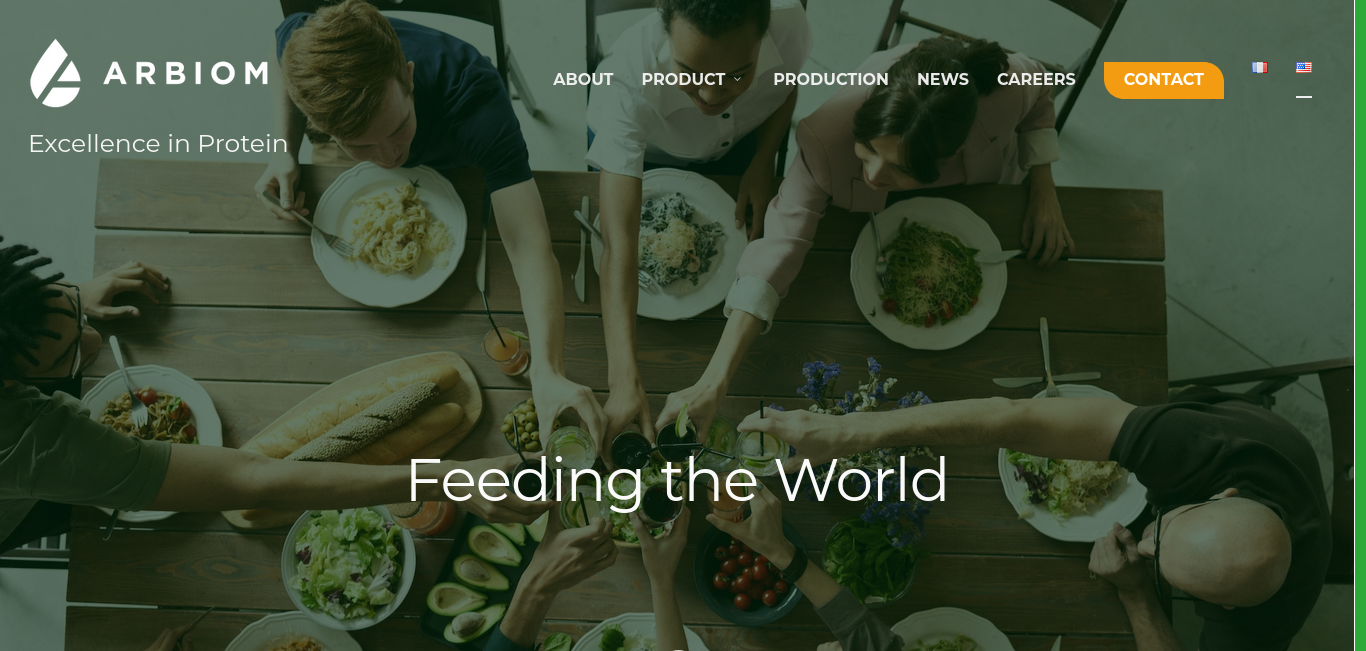The width and height of the screenshot is (1366, 651).
Task: Go to the Production page
Action: click(x=831, y=79)
